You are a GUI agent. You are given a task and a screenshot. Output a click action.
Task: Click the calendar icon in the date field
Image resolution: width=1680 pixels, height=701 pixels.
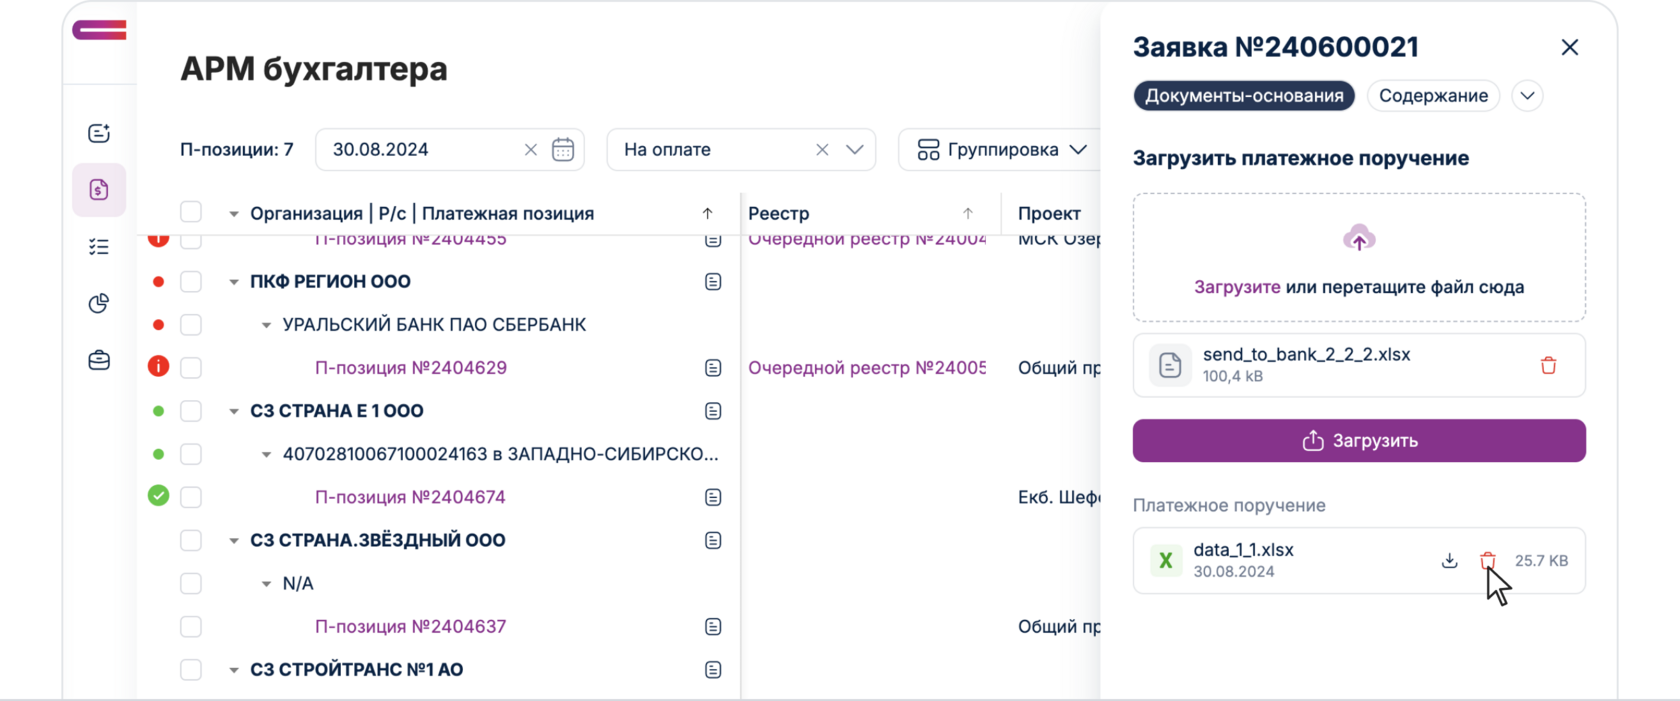click(563, 150)
